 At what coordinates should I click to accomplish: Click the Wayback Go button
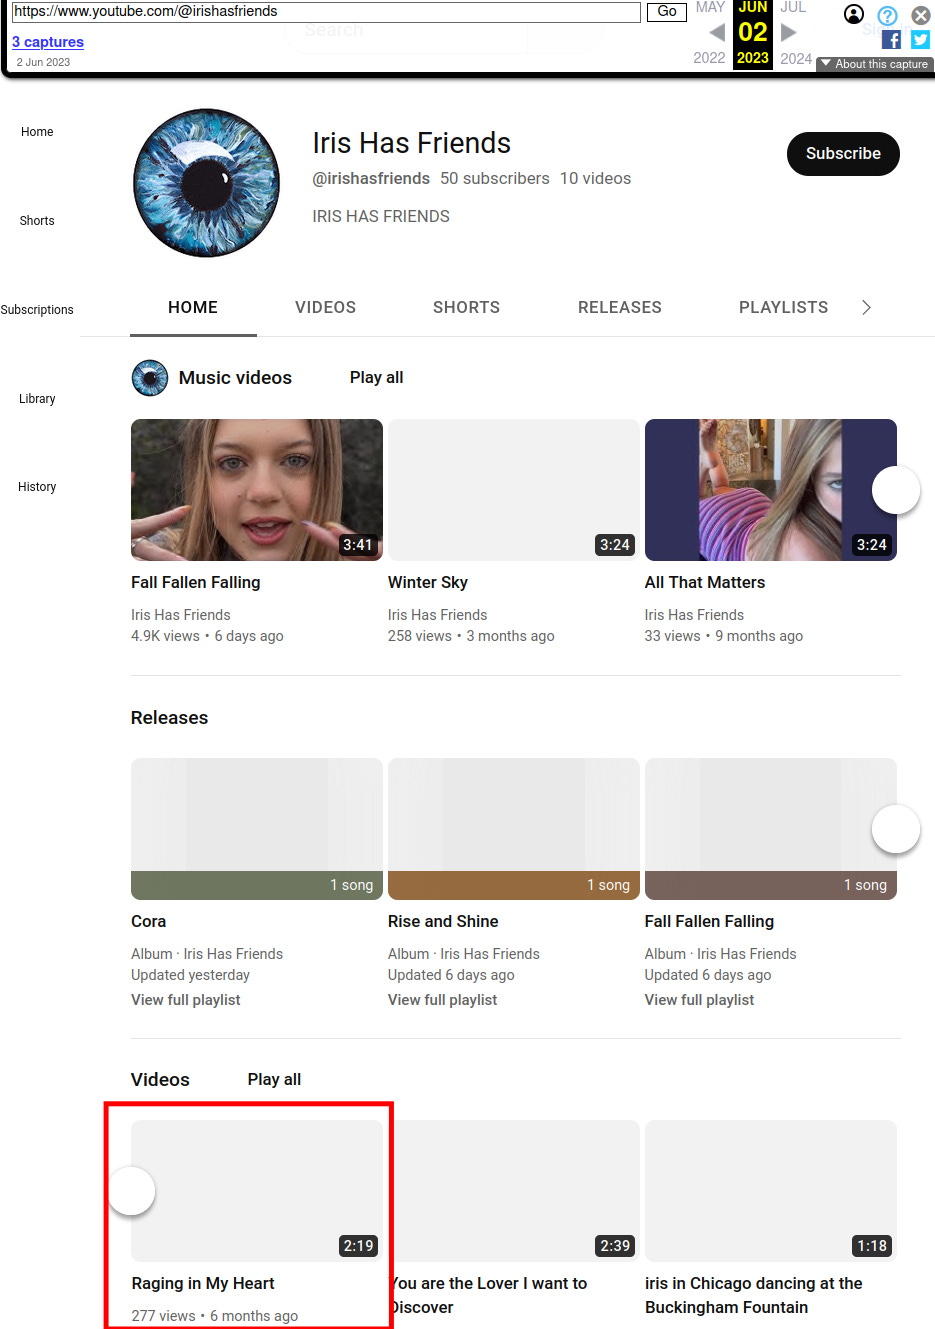tap(667, 12)
